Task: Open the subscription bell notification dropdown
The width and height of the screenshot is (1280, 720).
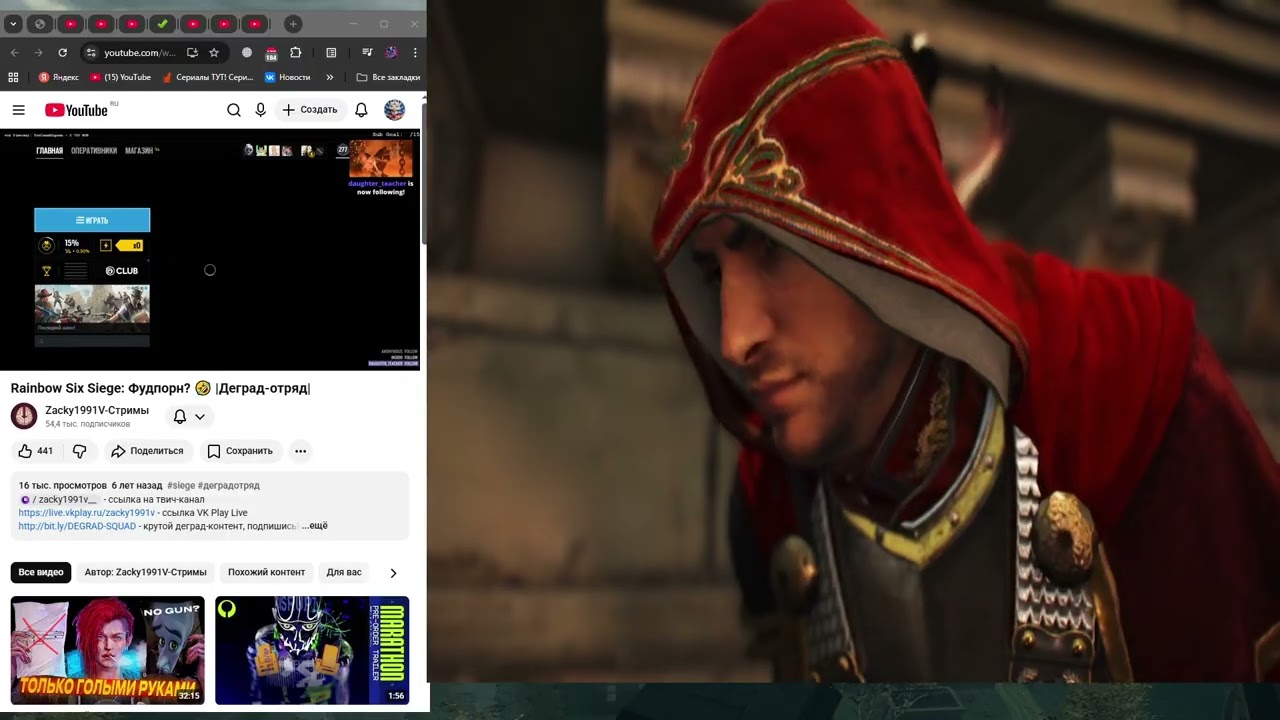Action: (x=189, y=416)
